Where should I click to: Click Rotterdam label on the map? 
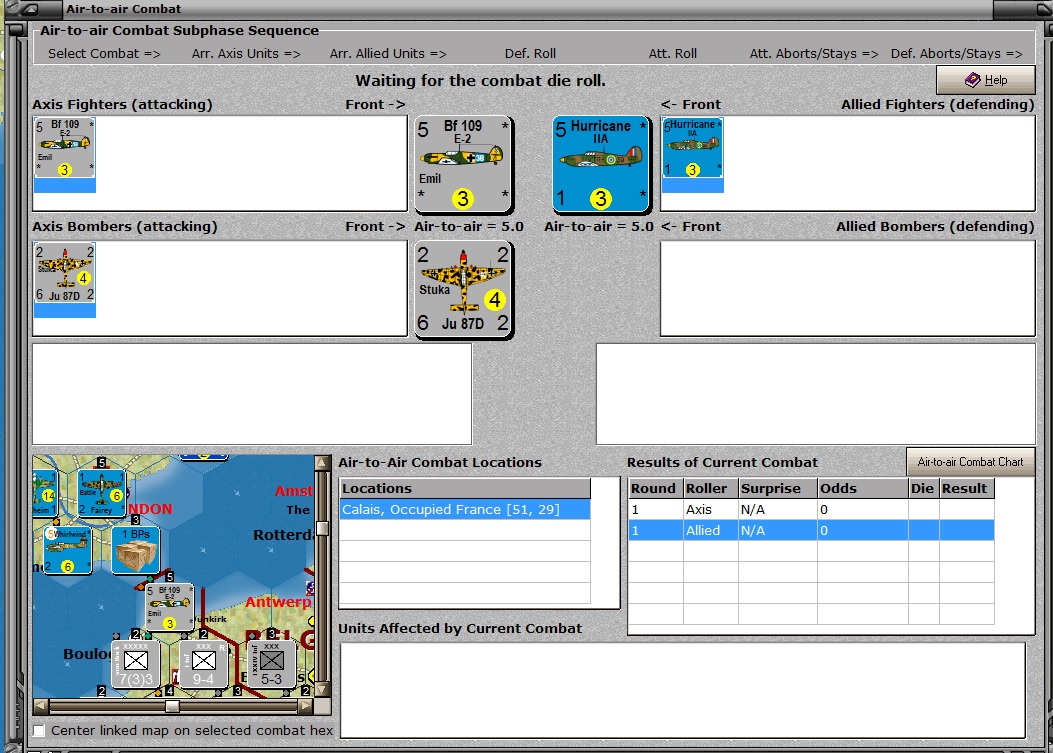283,535
